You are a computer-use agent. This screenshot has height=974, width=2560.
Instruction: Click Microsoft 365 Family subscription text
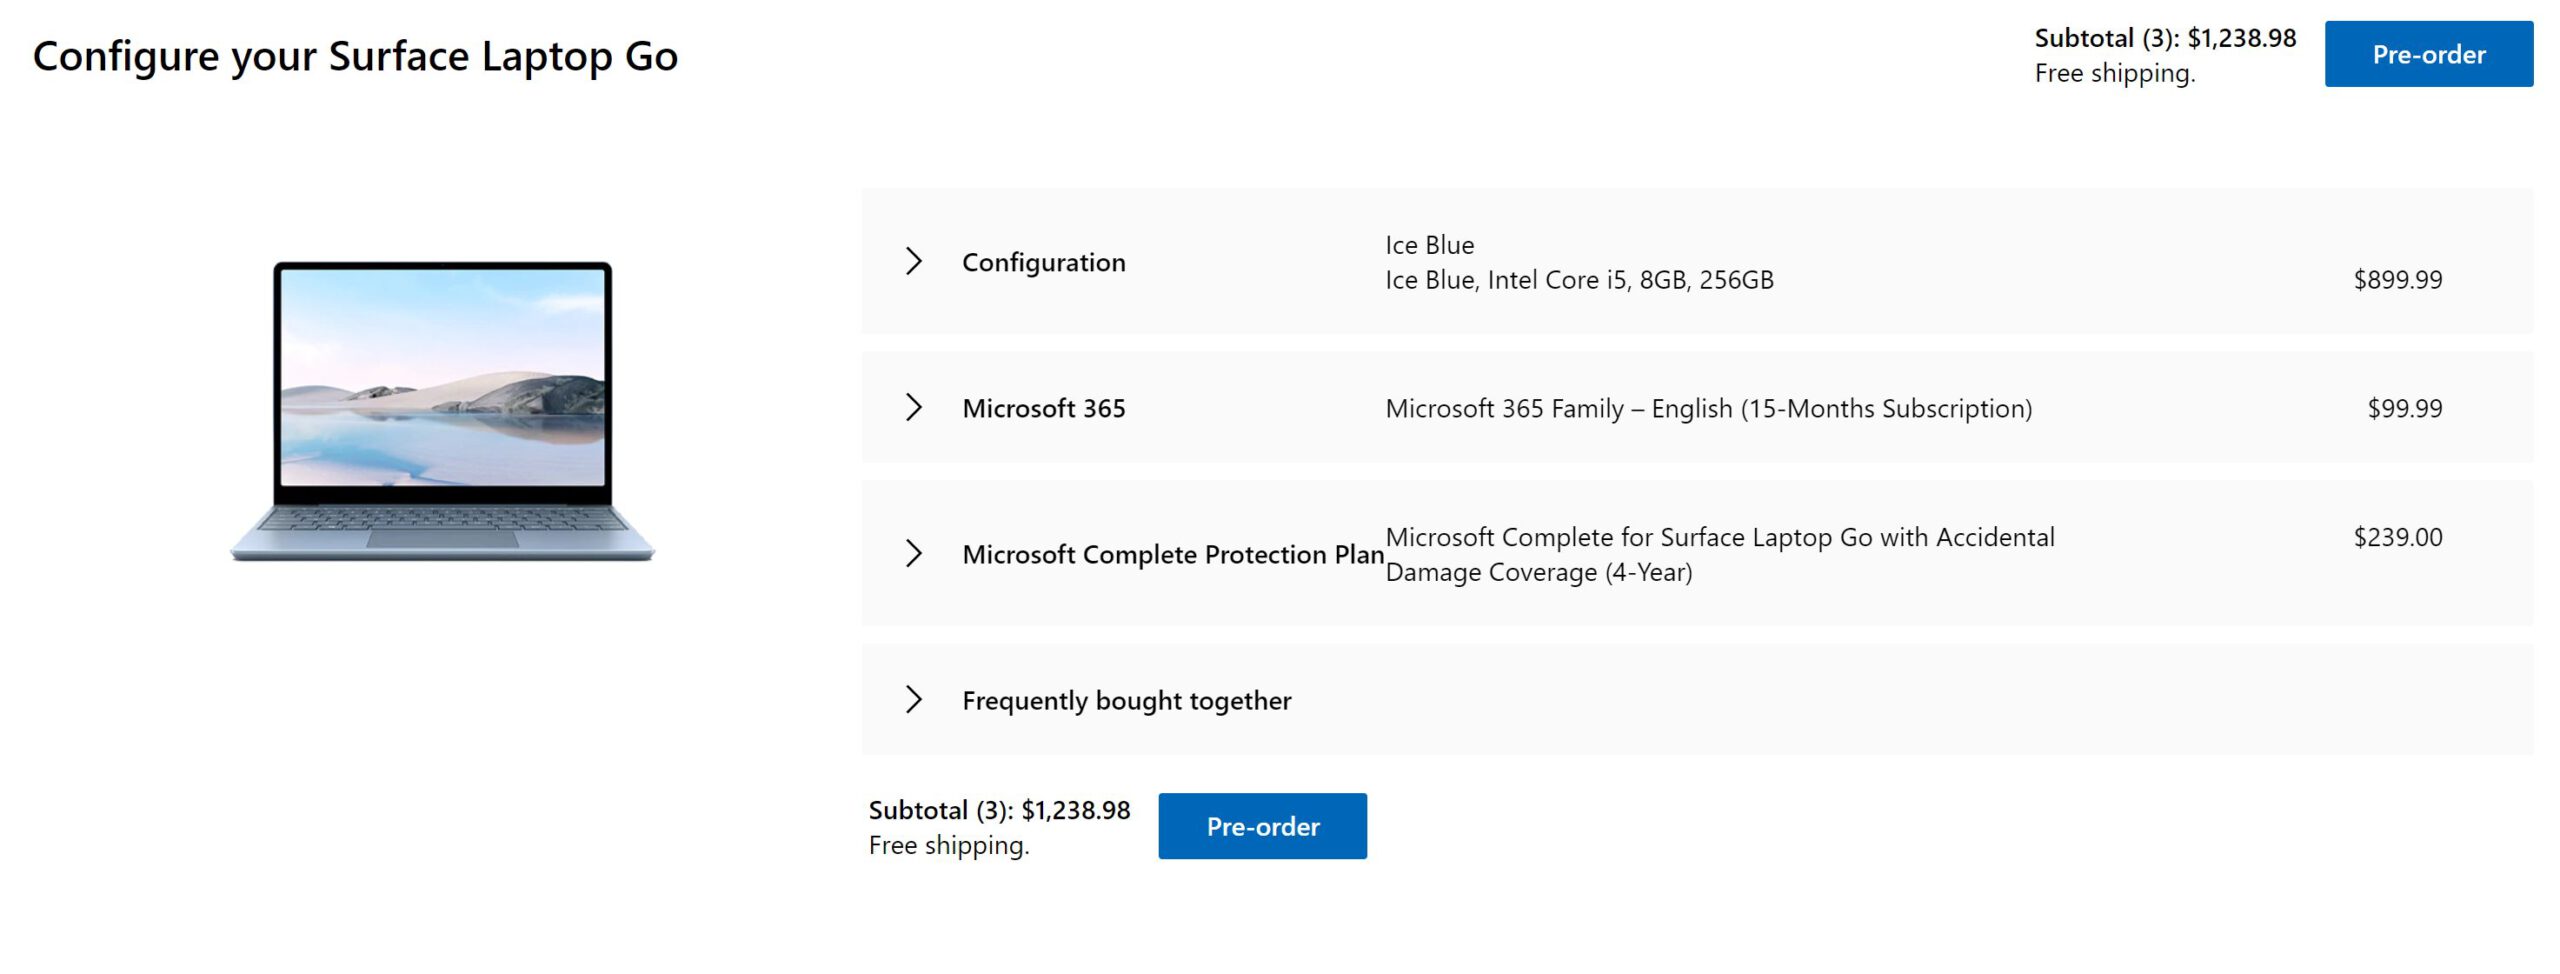pyautogui.click(x=1708, y=408)
